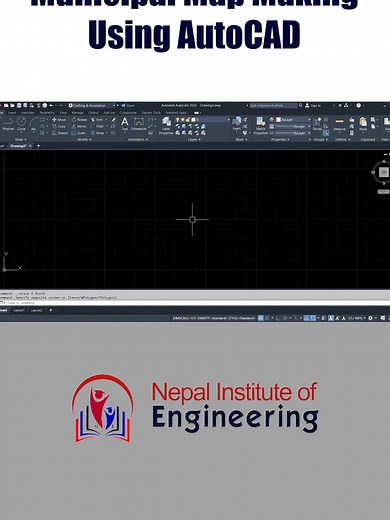
Task: Expand the Draw panel dropdown
Action: point(20,139)
